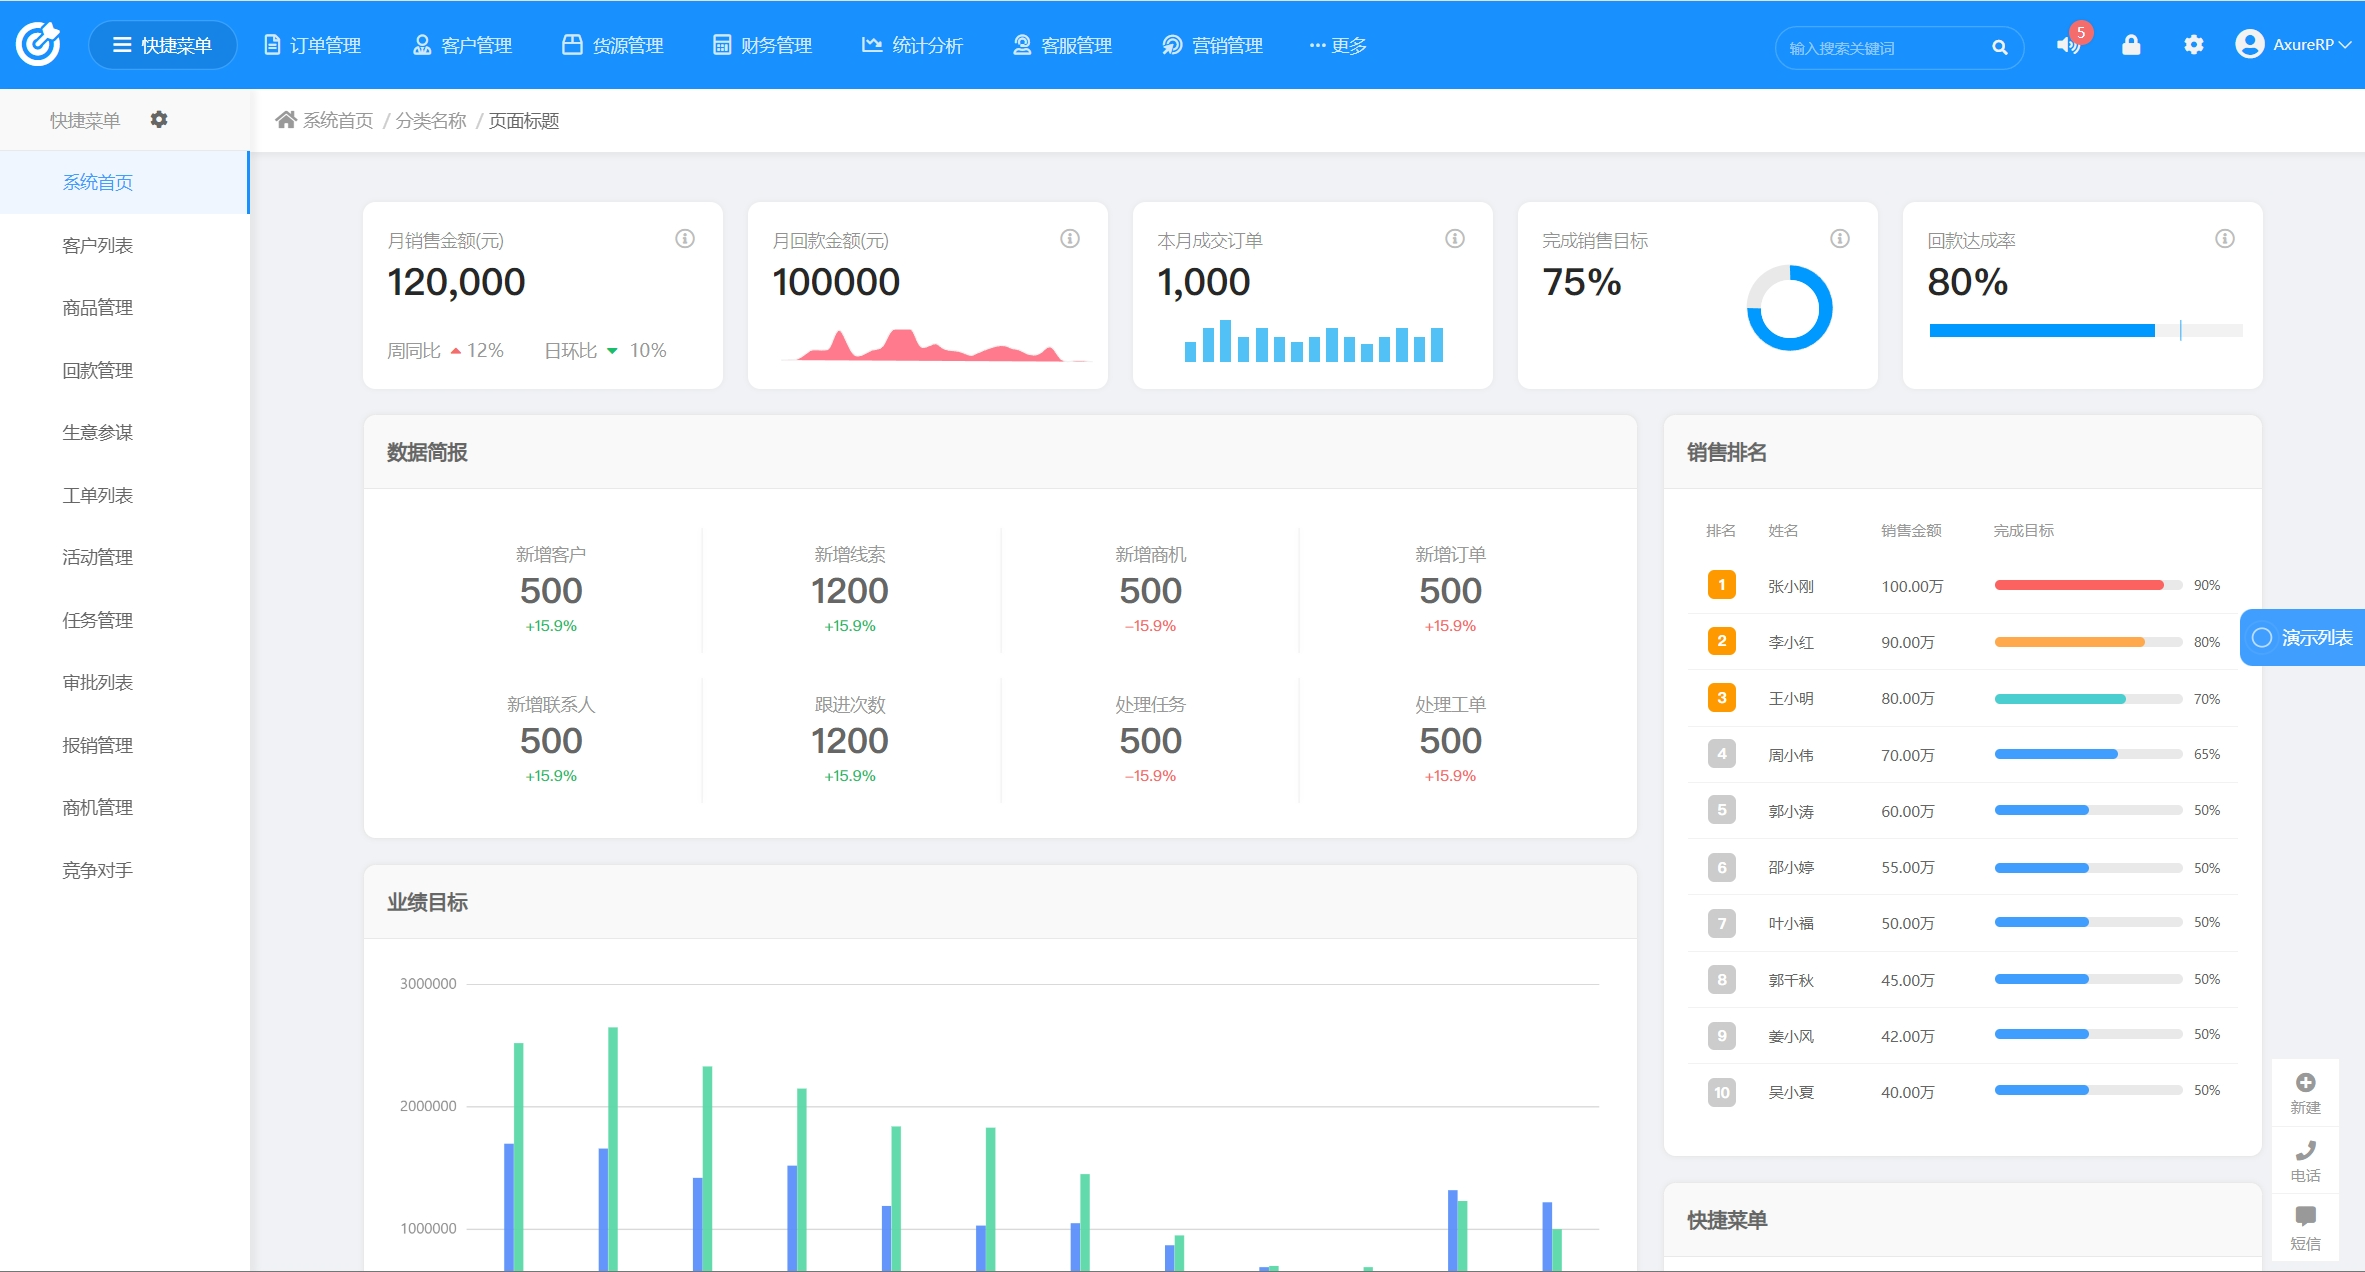Open 财务管理 menu
The height and width of the screenshot is (1272, 2365).
click(762, 45)
